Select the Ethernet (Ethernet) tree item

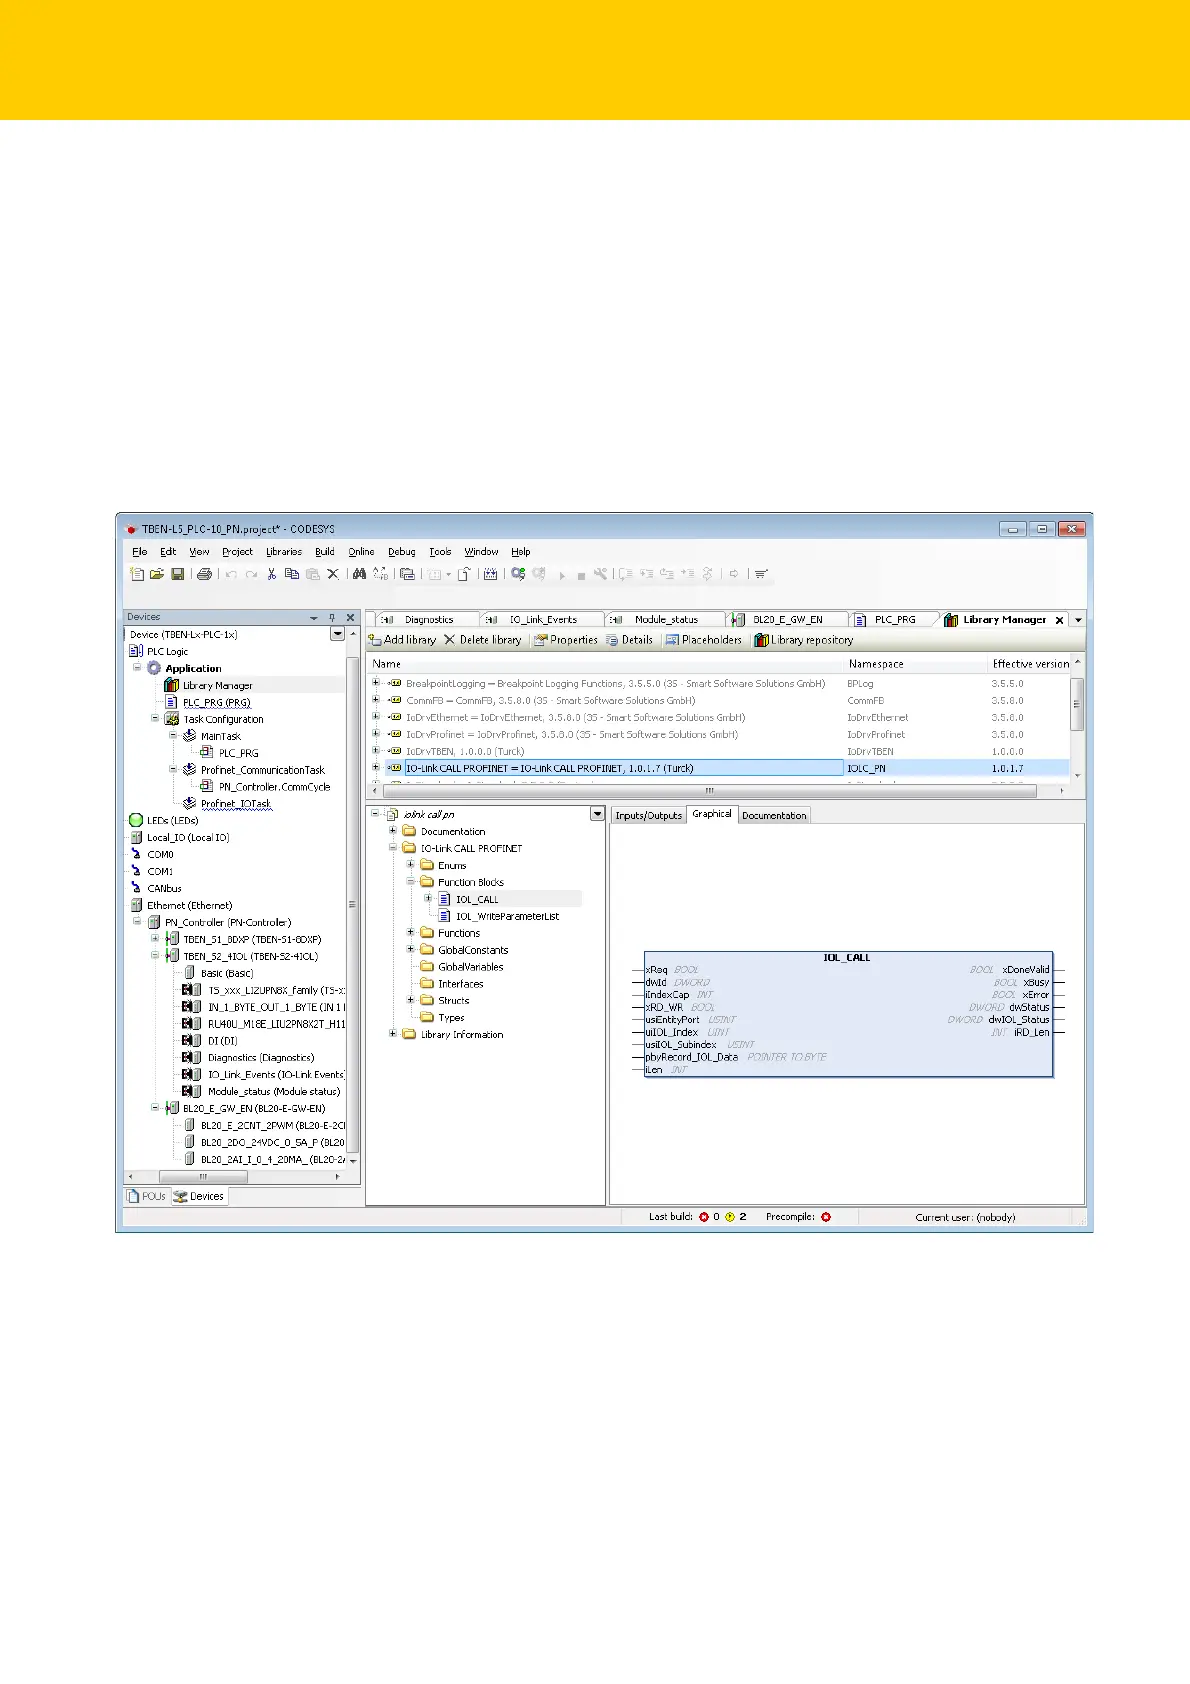tap(189, 905)
